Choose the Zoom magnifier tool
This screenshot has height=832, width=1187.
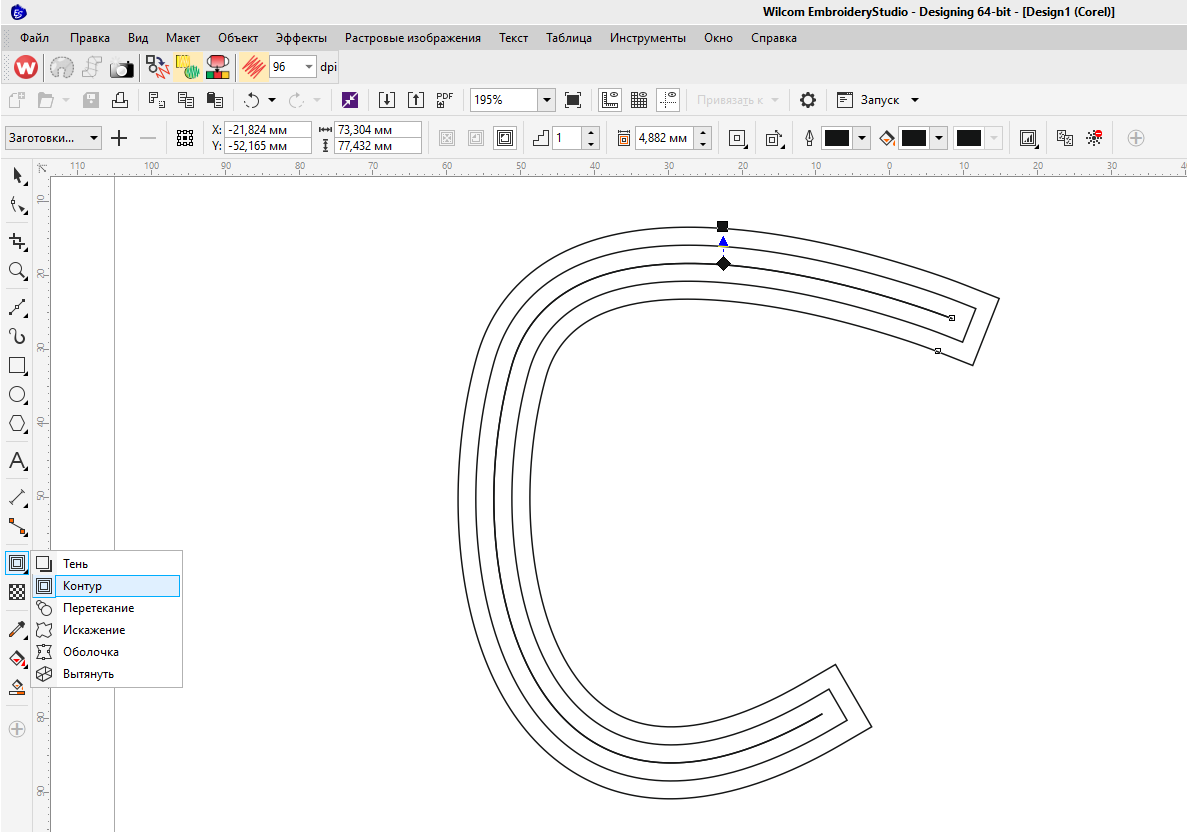tap(17, 271)
